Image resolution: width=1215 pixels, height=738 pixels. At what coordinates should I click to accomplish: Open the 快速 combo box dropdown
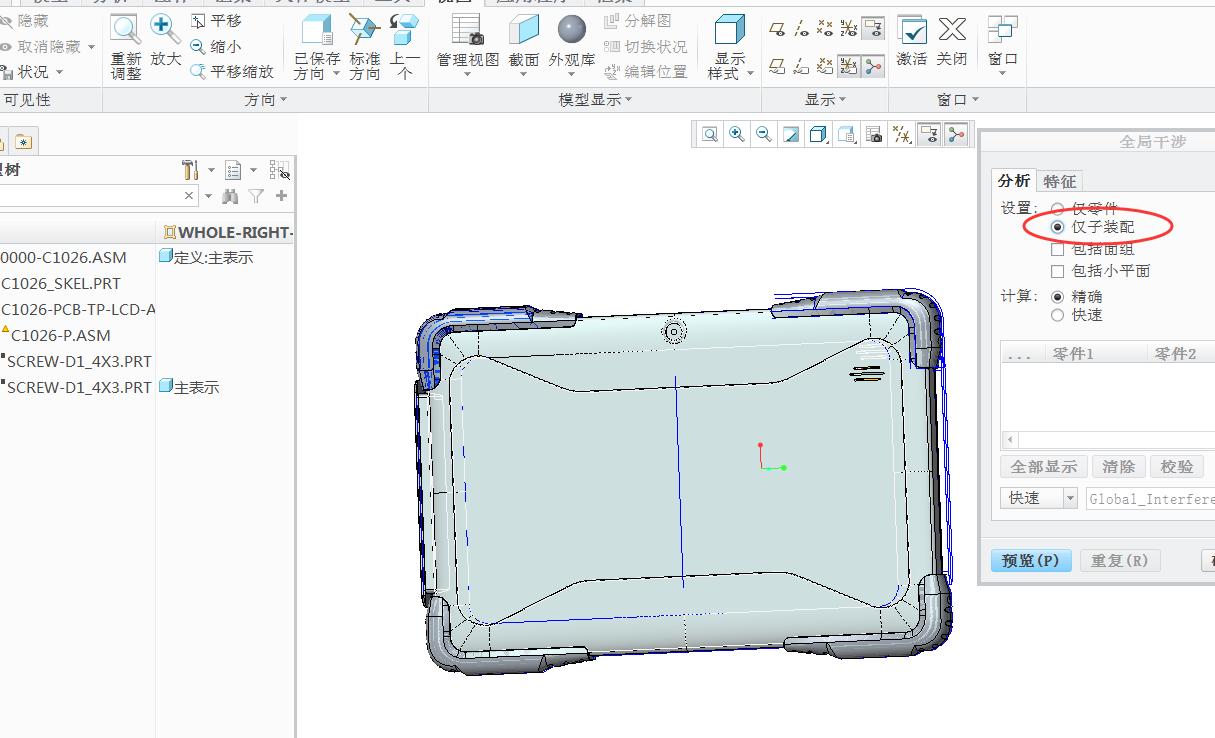[1069, 498]
